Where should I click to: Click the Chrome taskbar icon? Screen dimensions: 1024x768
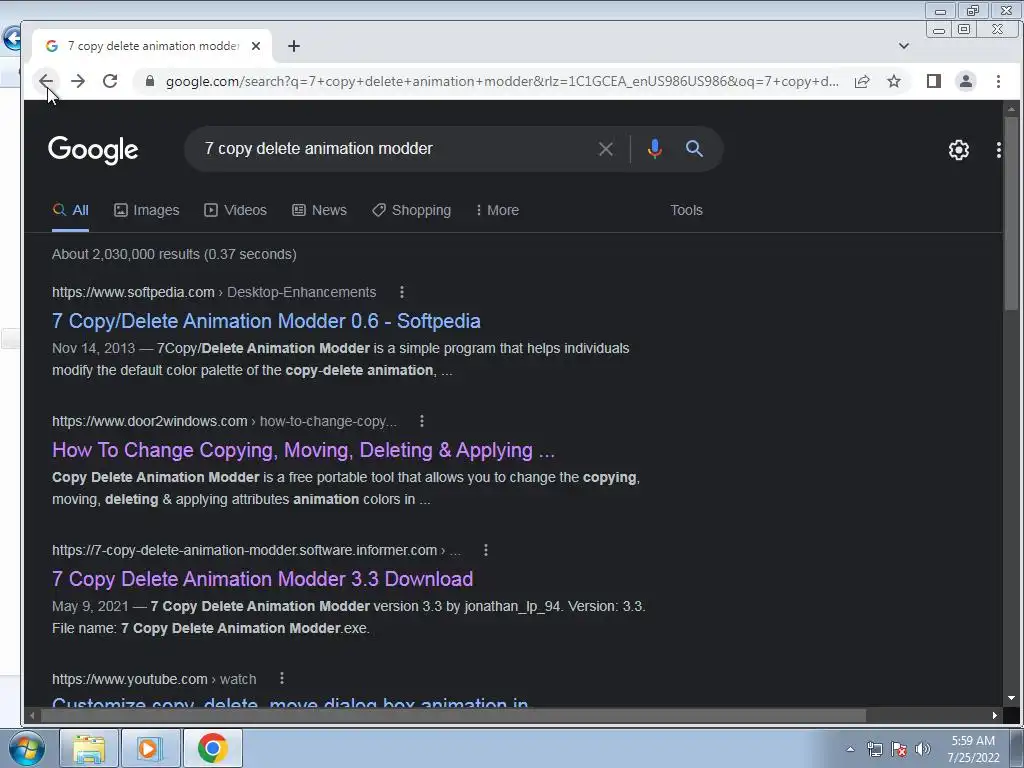(x=212, y=748)
